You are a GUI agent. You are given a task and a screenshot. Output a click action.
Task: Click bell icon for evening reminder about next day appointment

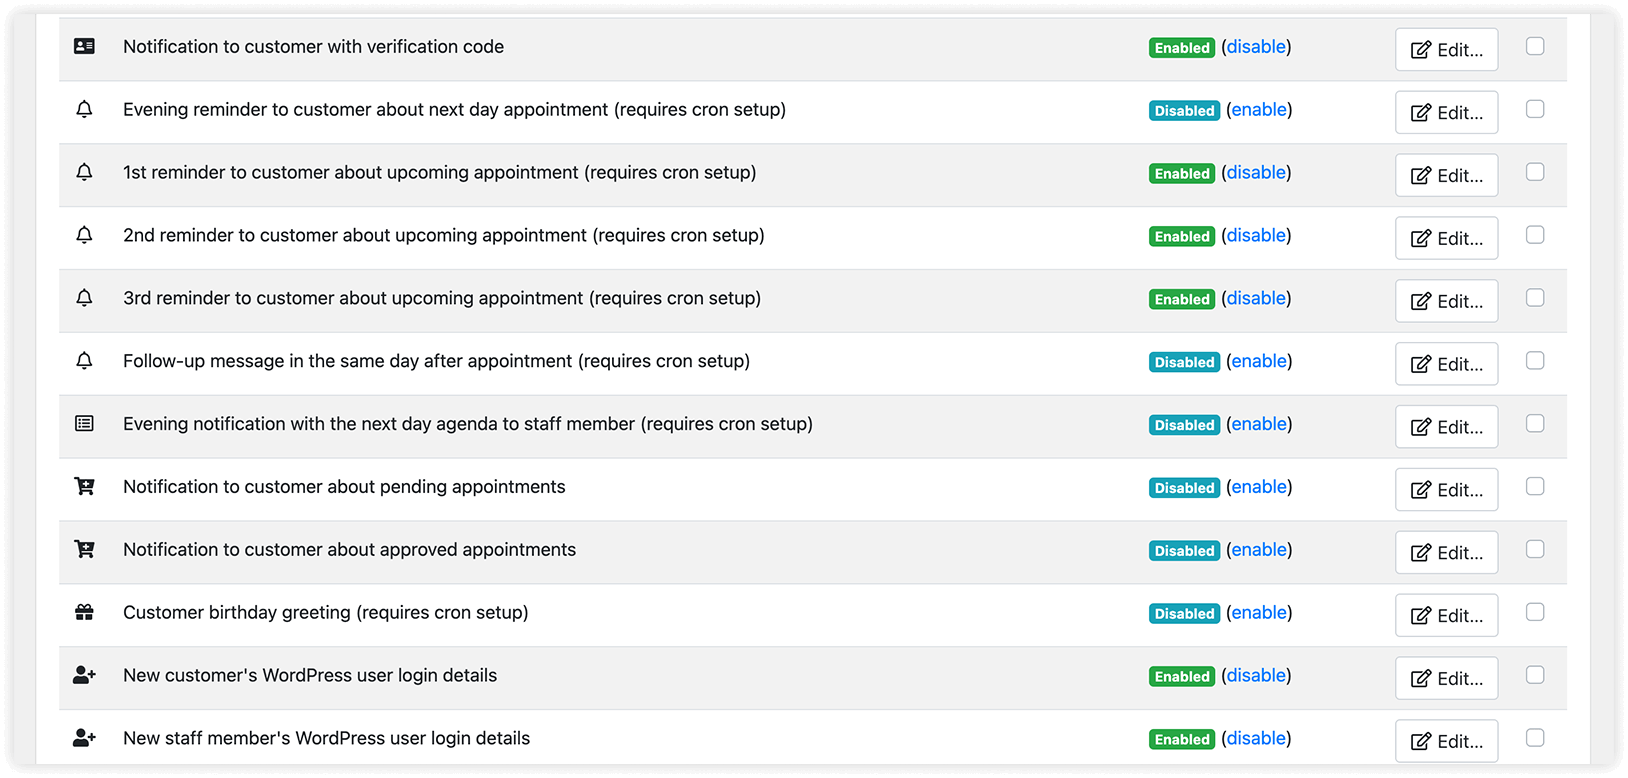tap(84, 109)
